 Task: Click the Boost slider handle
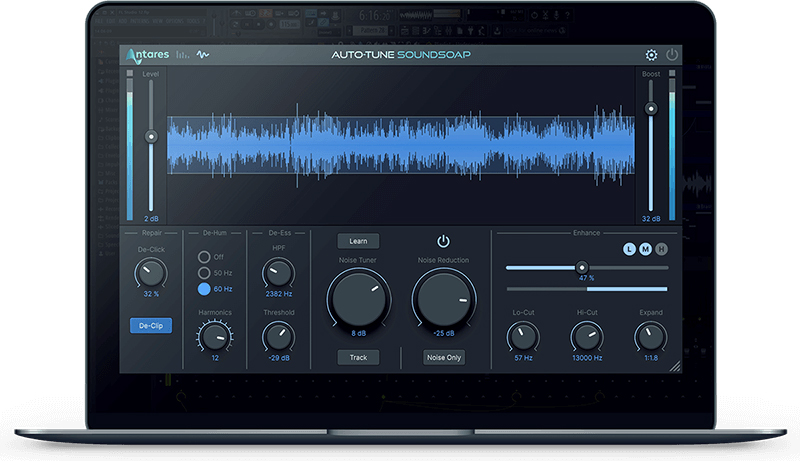click(651, 109)
